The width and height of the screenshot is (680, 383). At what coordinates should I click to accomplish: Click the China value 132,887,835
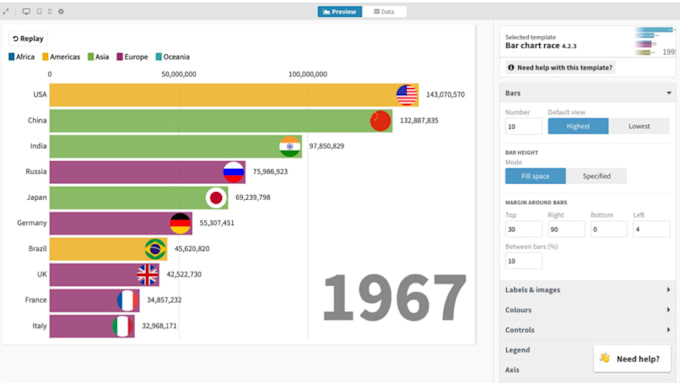coord(419,120)
